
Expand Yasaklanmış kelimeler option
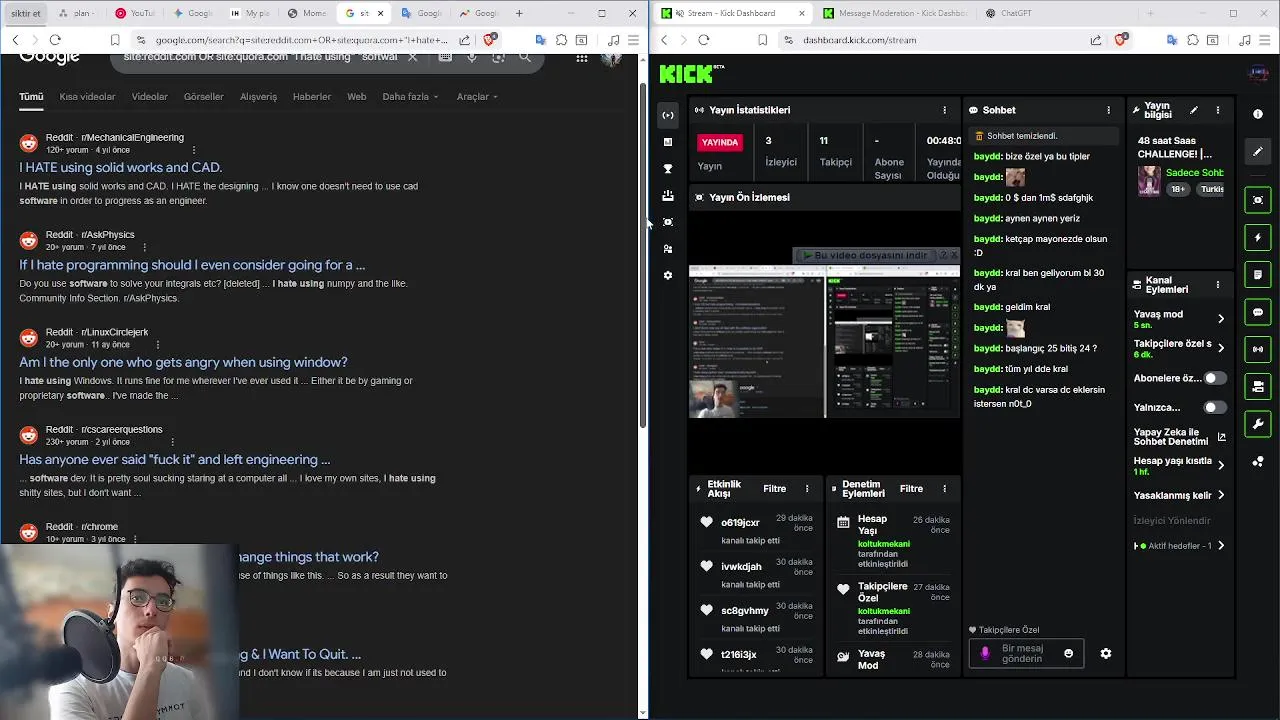1221,495
